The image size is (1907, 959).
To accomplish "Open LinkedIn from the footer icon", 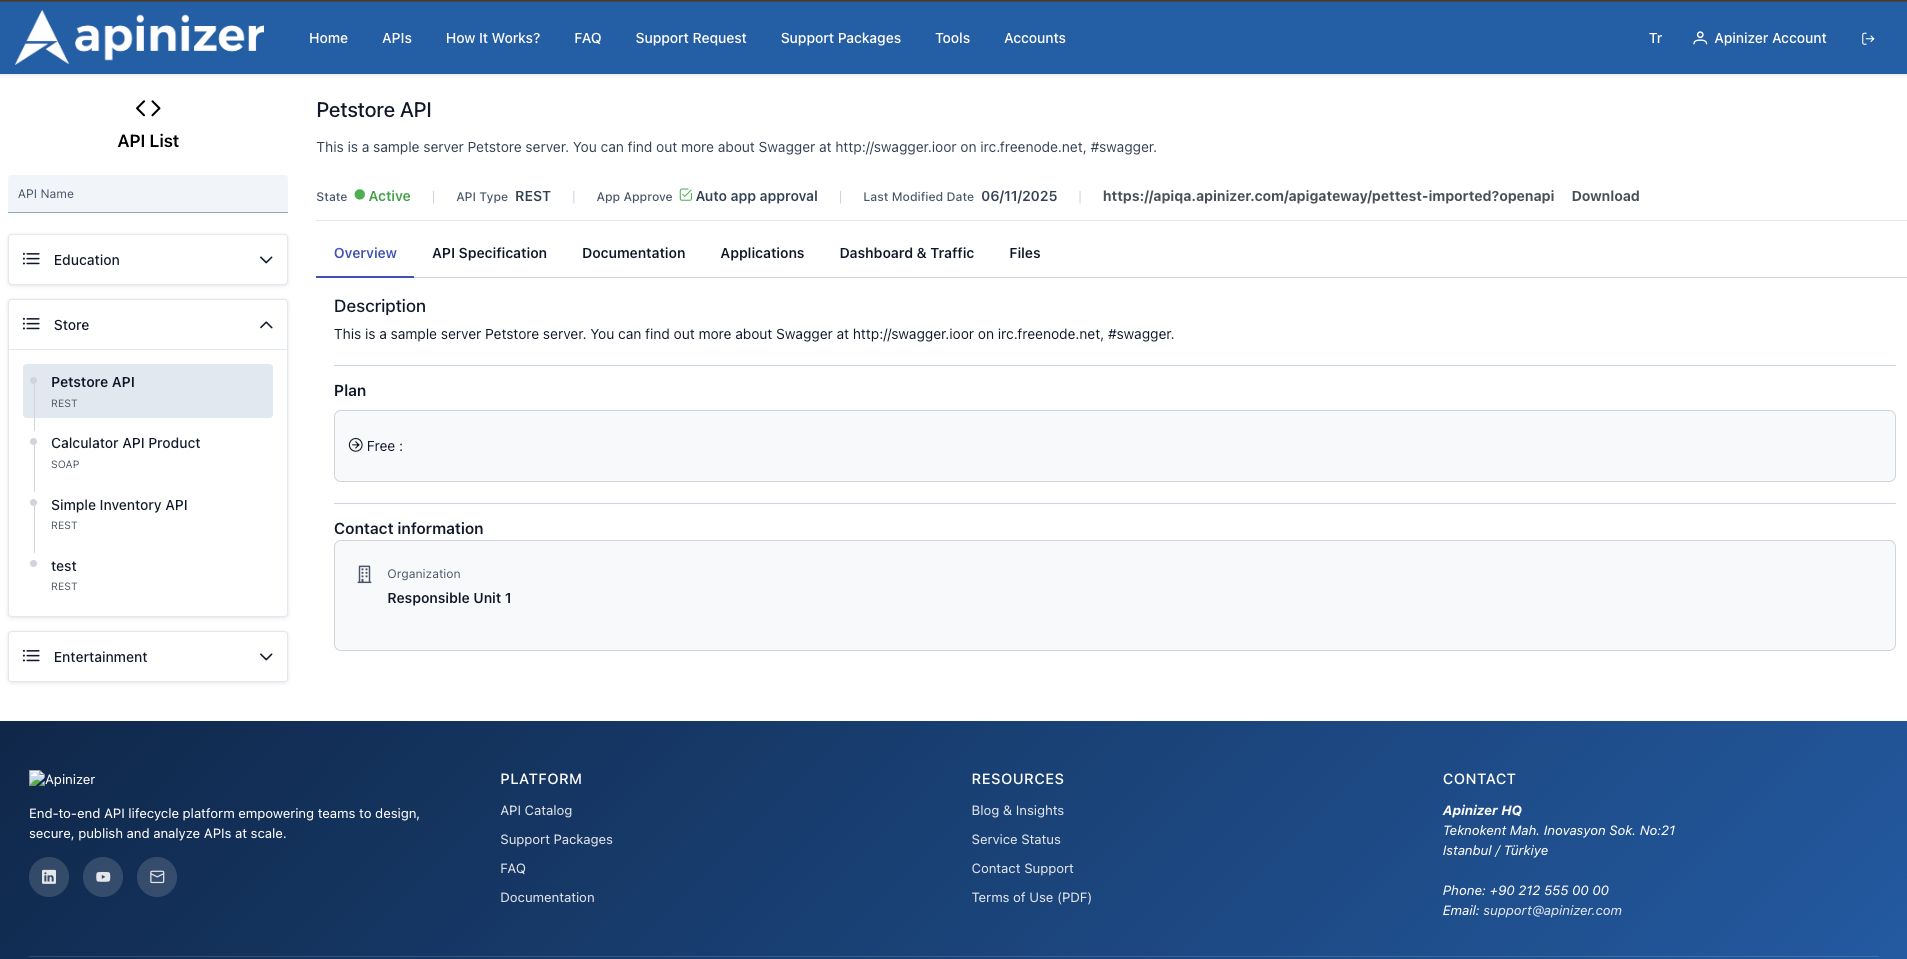I will 48,876.
